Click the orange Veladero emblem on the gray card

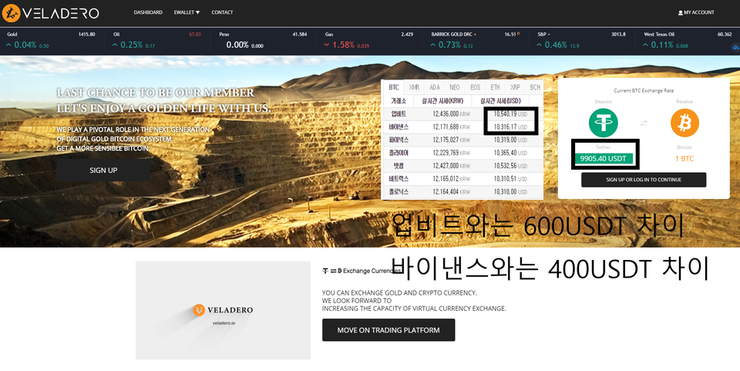(x=199, y=310)
